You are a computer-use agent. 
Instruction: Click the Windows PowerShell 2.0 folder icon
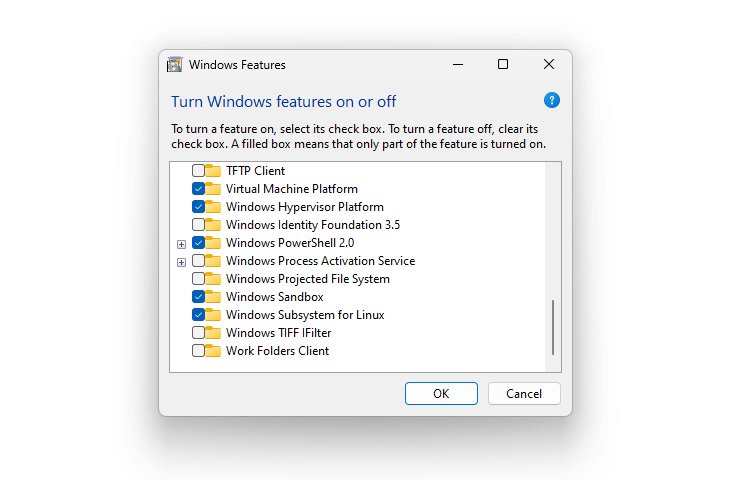(213, 243)
